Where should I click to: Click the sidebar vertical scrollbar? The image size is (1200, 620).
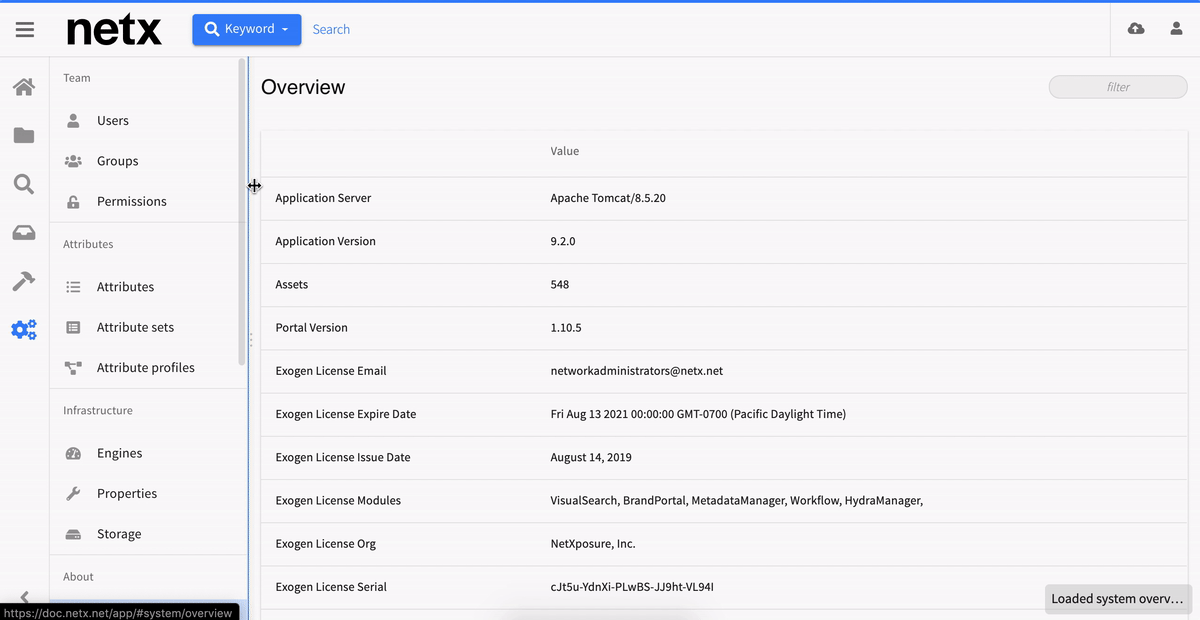242,210
